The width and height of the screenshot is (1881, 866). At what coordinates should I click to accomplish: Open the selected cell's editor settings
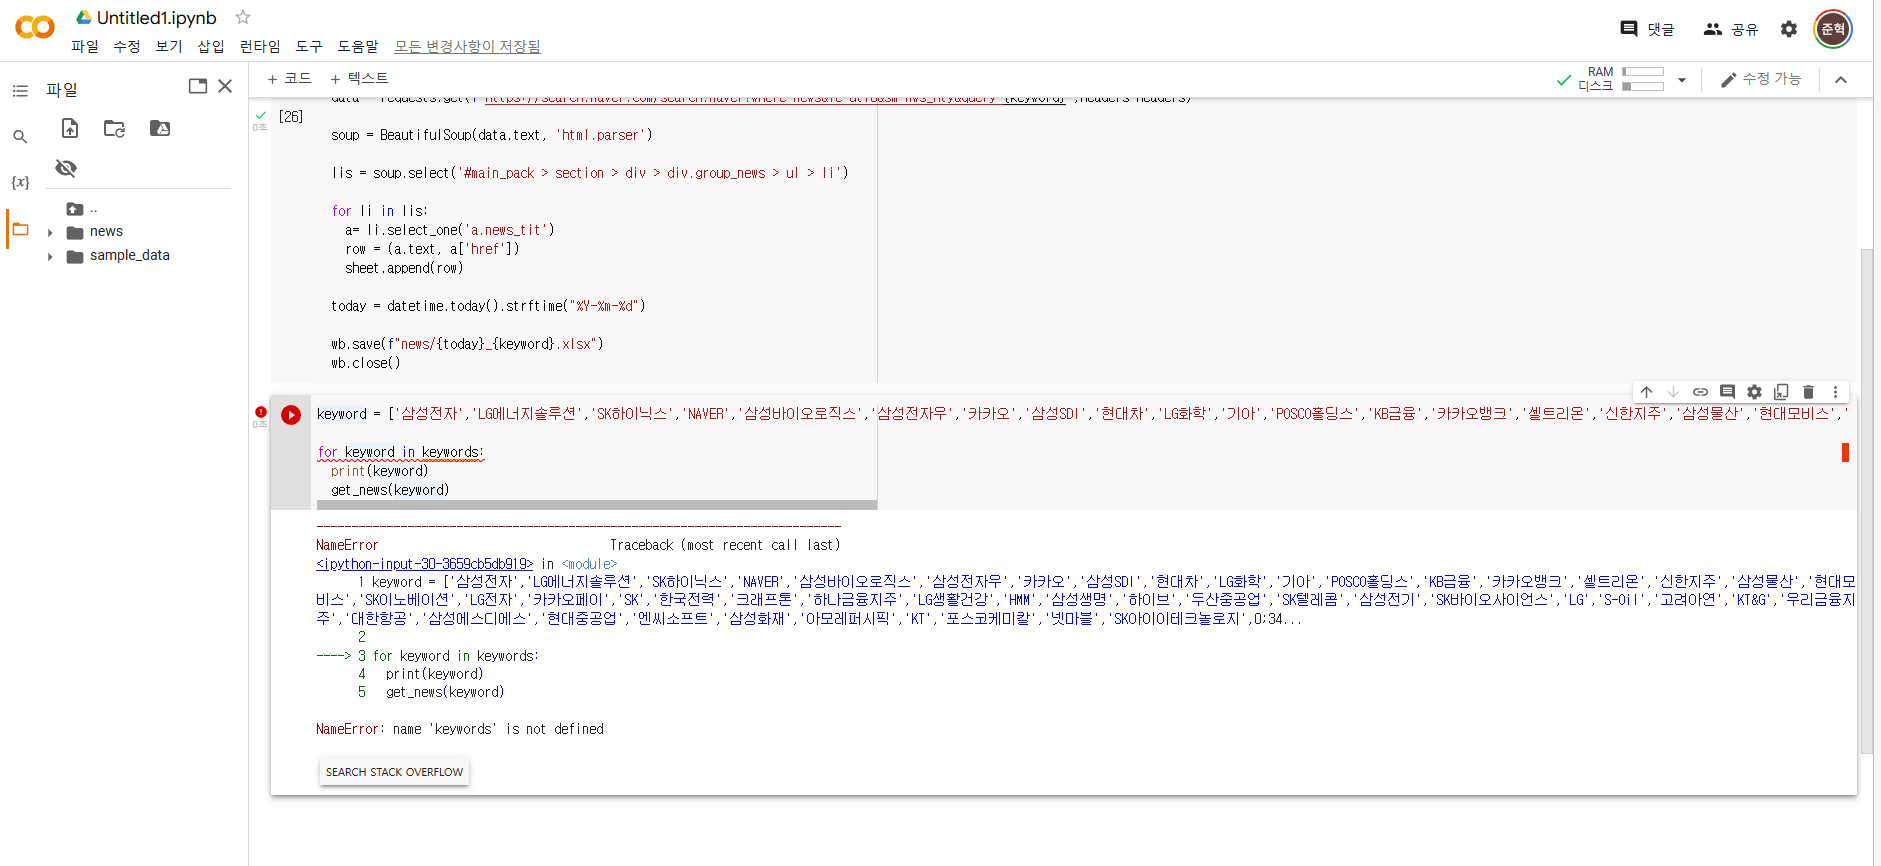tap(1754, 392)
